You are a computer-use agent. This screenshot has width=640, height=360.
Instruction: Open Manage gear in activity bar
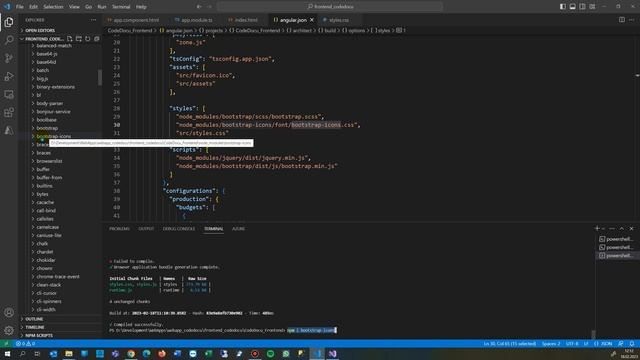[x=9, y=330]
